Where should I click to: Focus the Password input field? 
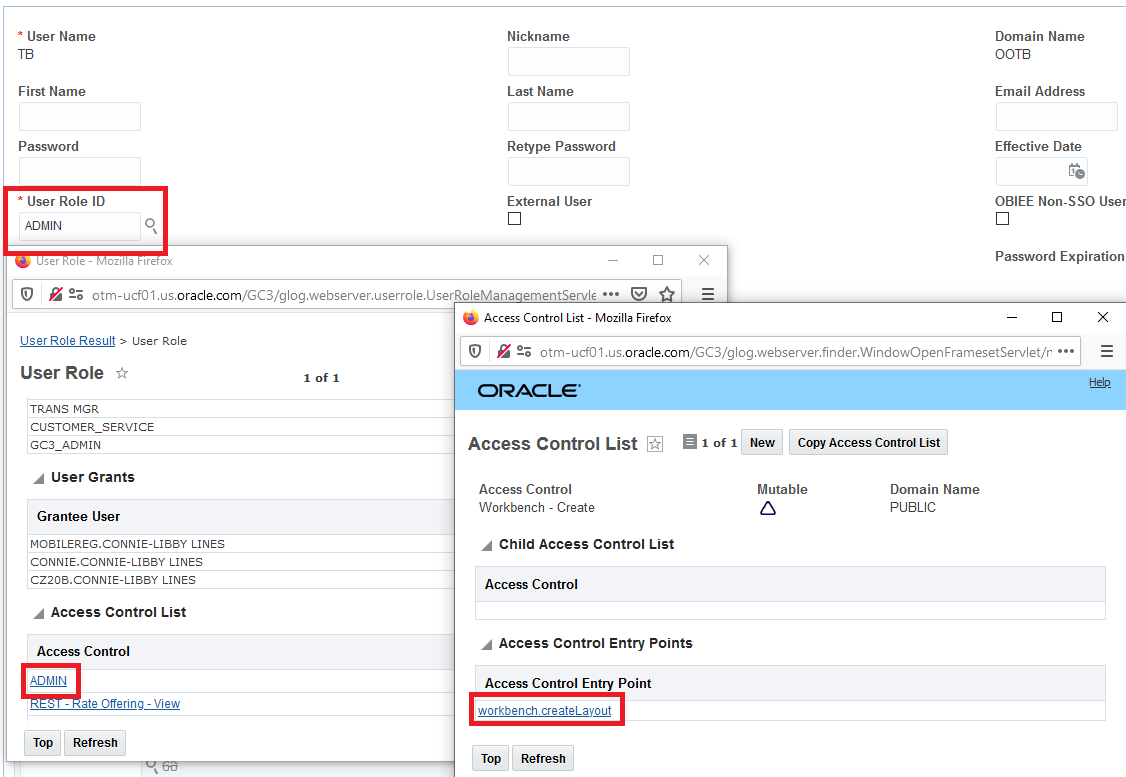[80, 171]
